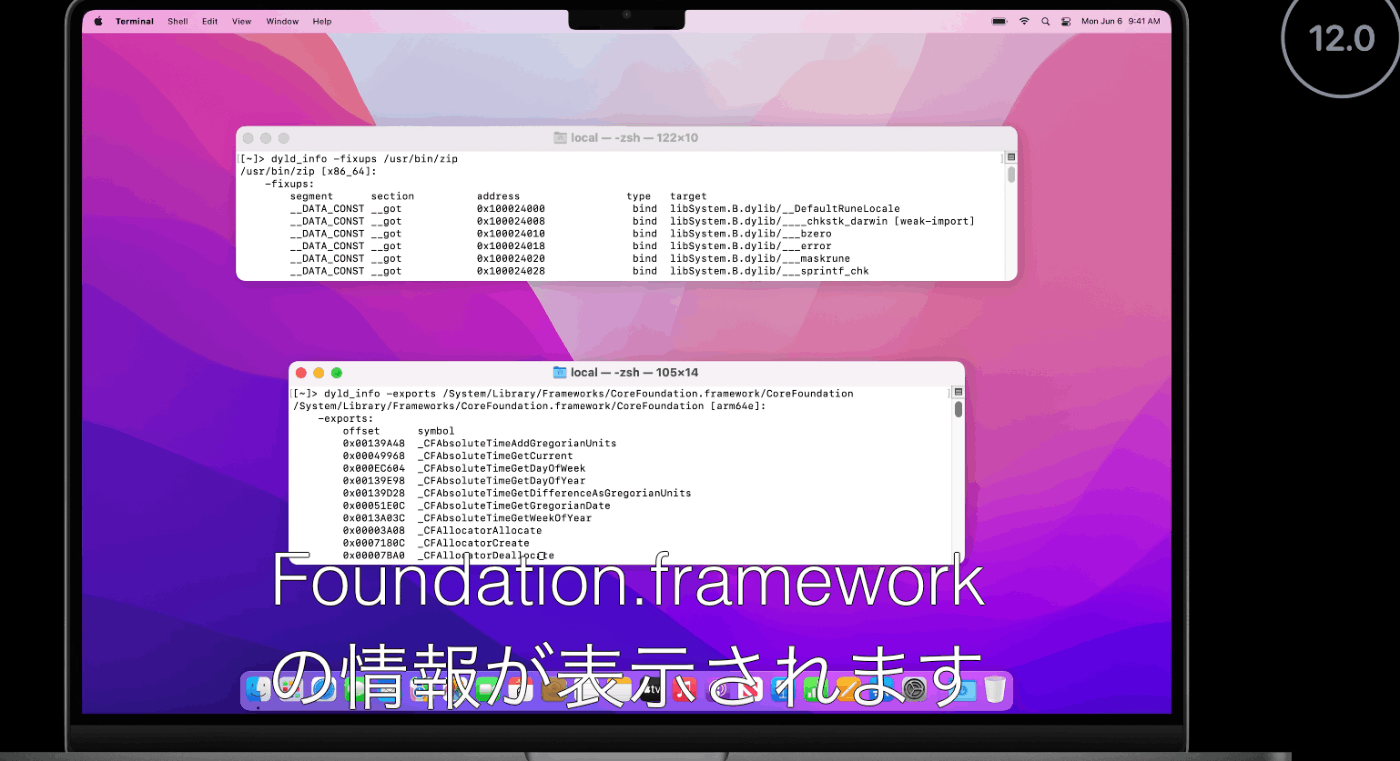Split the pane in the 122×10 terminal window
Screen dimensions: 1400x761
pos(1011,158)
